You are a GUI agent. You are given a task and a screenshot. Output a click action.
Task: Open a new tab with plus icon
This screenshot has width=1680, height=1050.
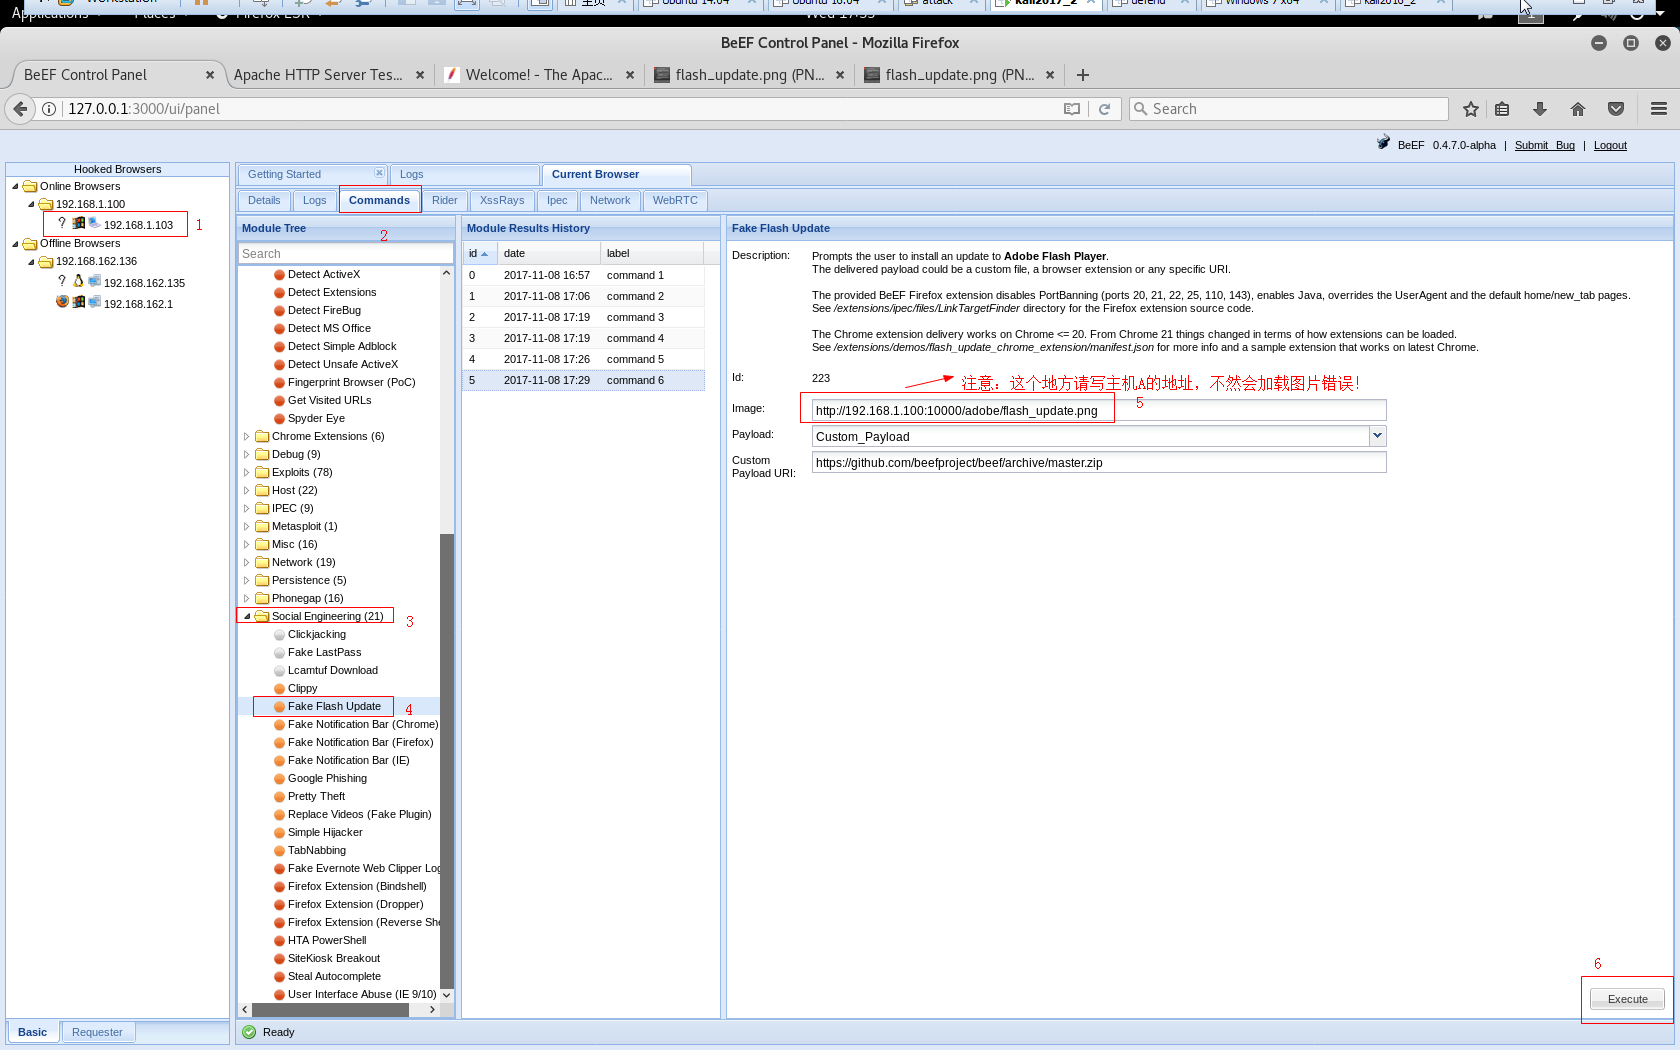1083,75
